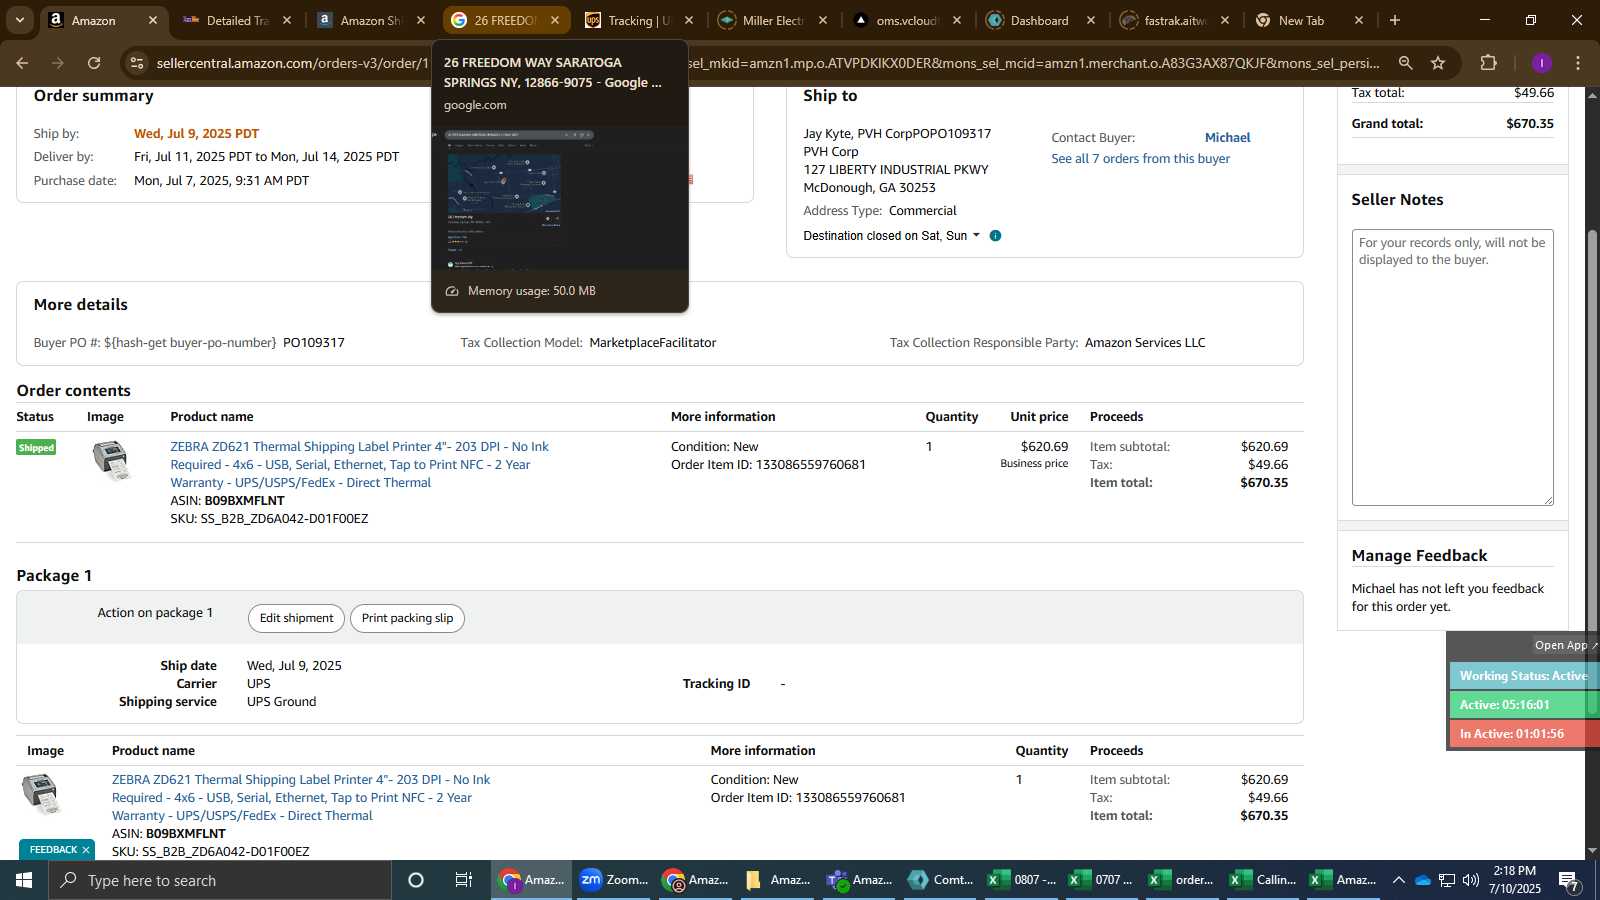
Task: Open the 0807 Excel workbook in taskbar
Action: pyautogui.click(x=1022, y=880)
